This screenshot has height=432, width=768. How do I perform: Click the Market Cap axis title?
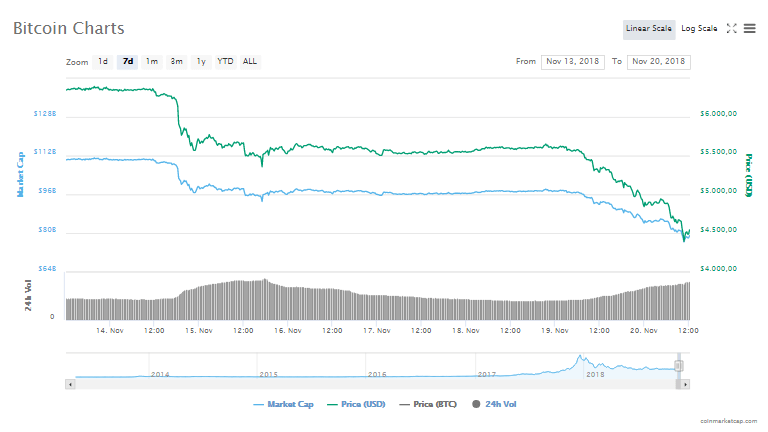point(20,174)
